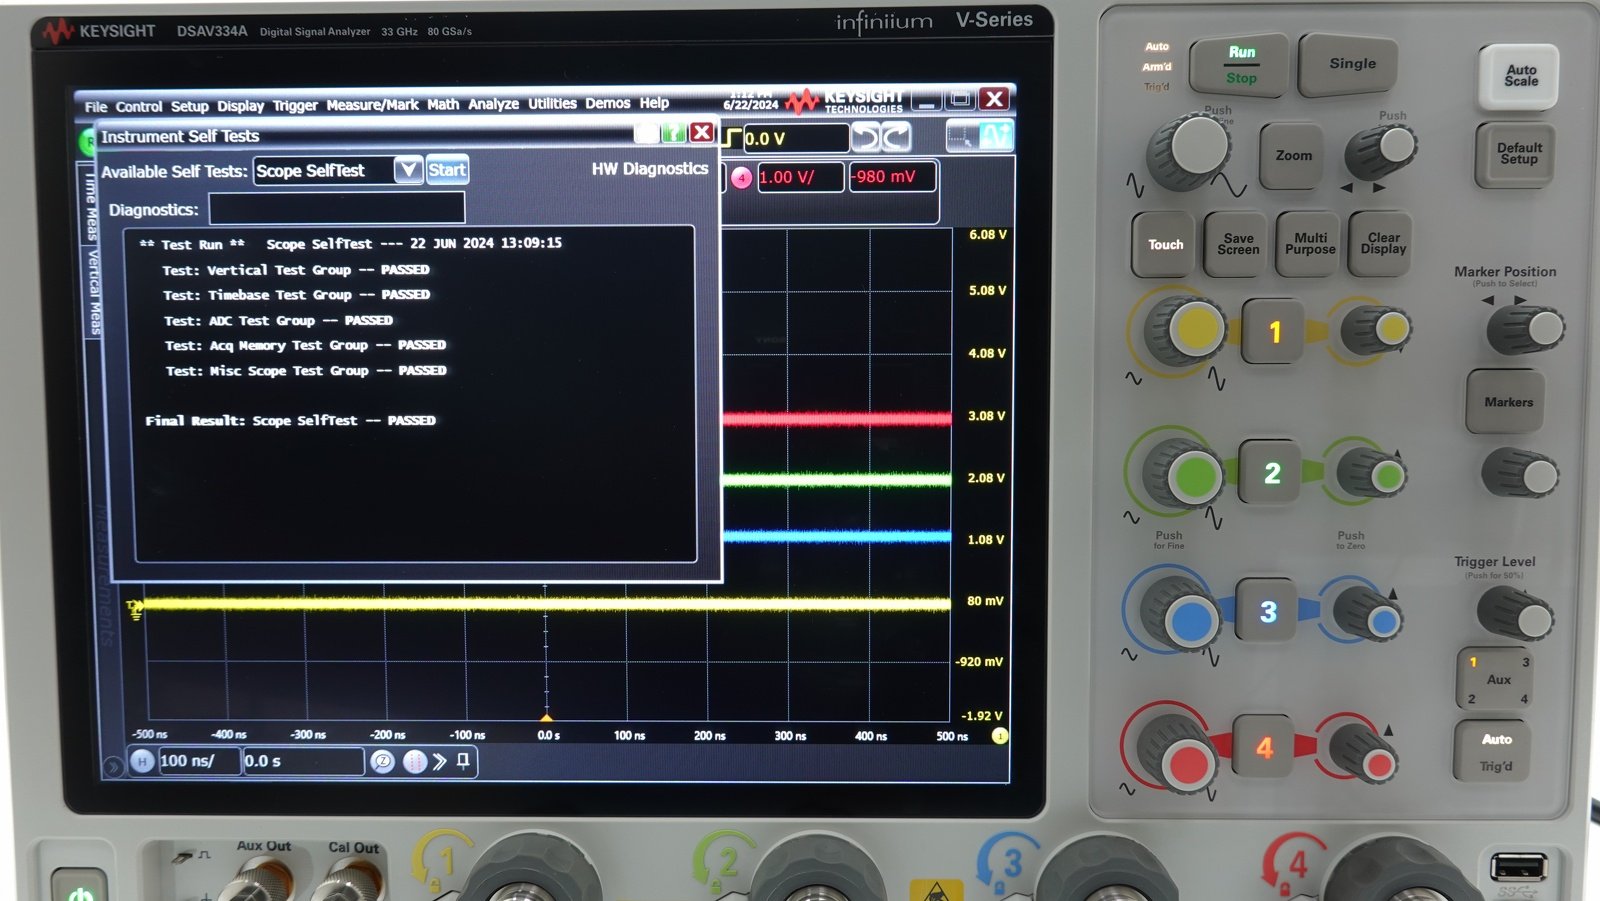Viewport: 1600px width, 901px height.
Task: Click Start to run Scope SelfTest
Action: [447, 170]
